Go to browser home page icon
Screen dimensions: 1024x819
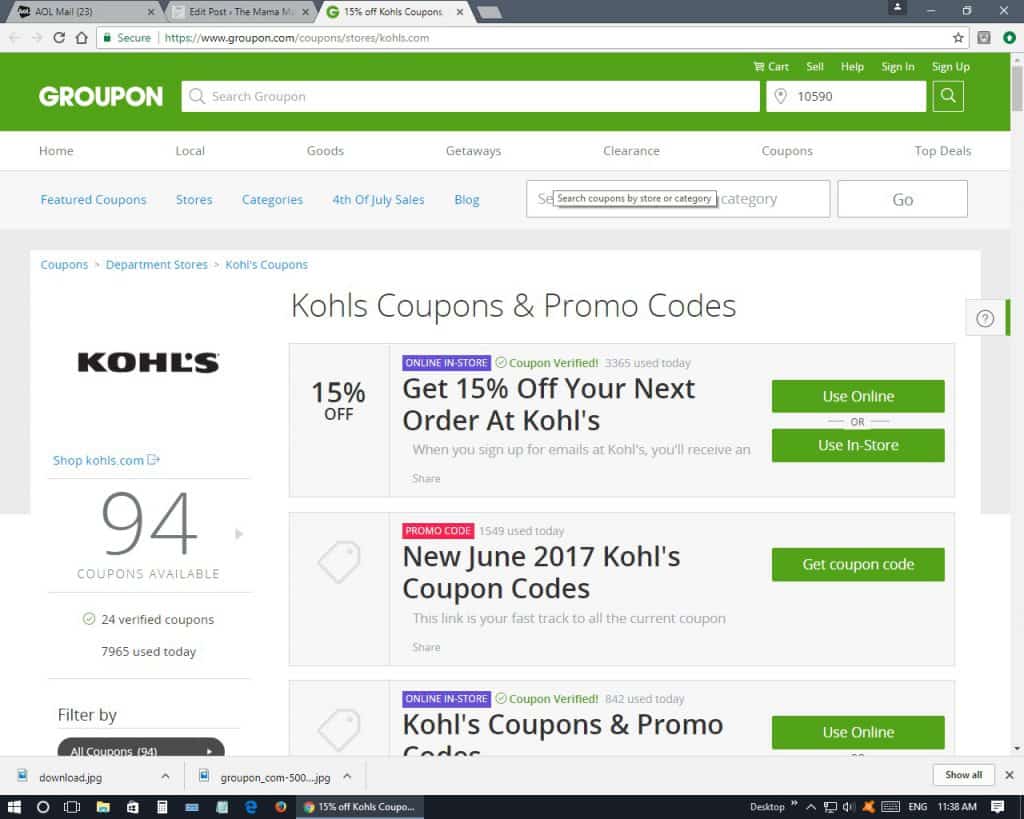(82, 38)
